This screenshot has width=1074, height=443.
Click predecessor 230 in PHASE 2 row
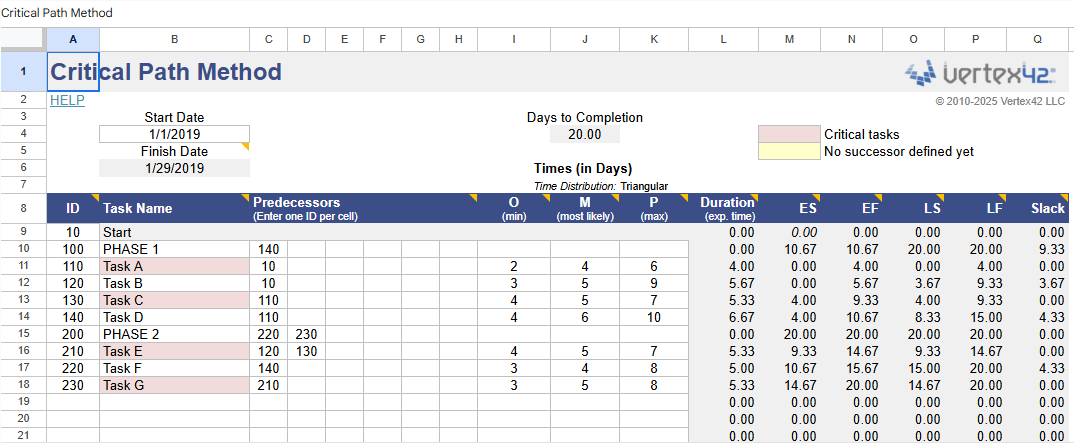[306, 334]
